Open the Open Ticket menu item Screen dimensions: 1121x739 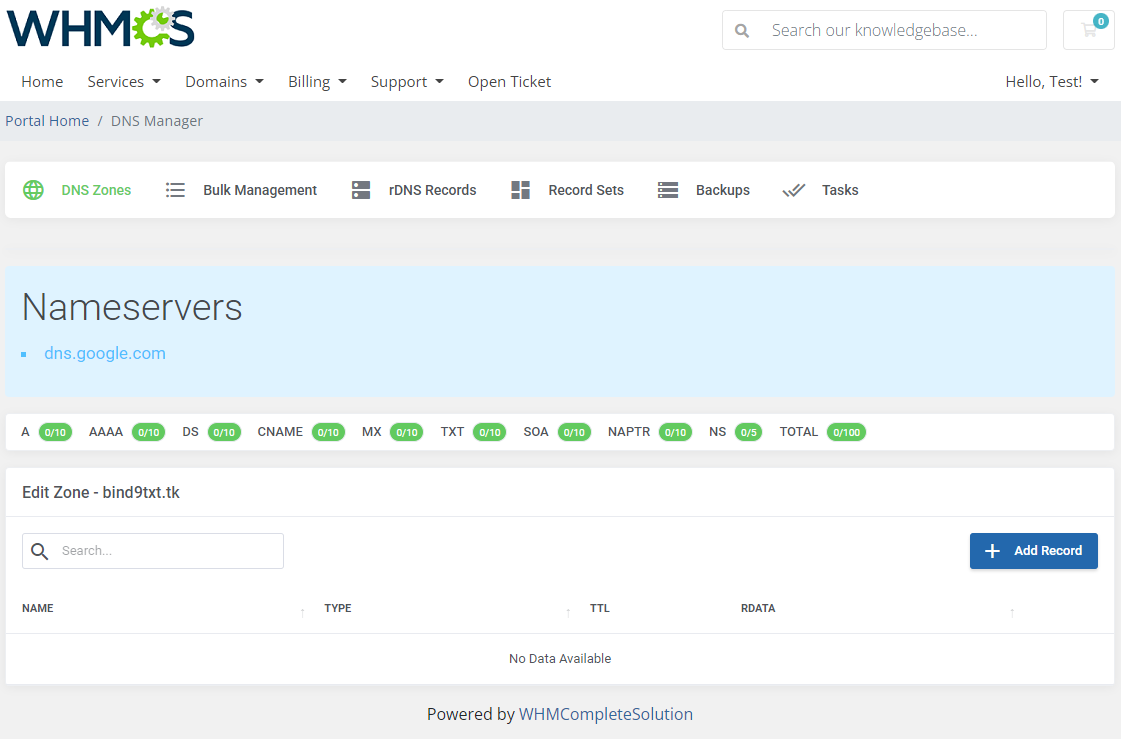(x=509, y=81)
